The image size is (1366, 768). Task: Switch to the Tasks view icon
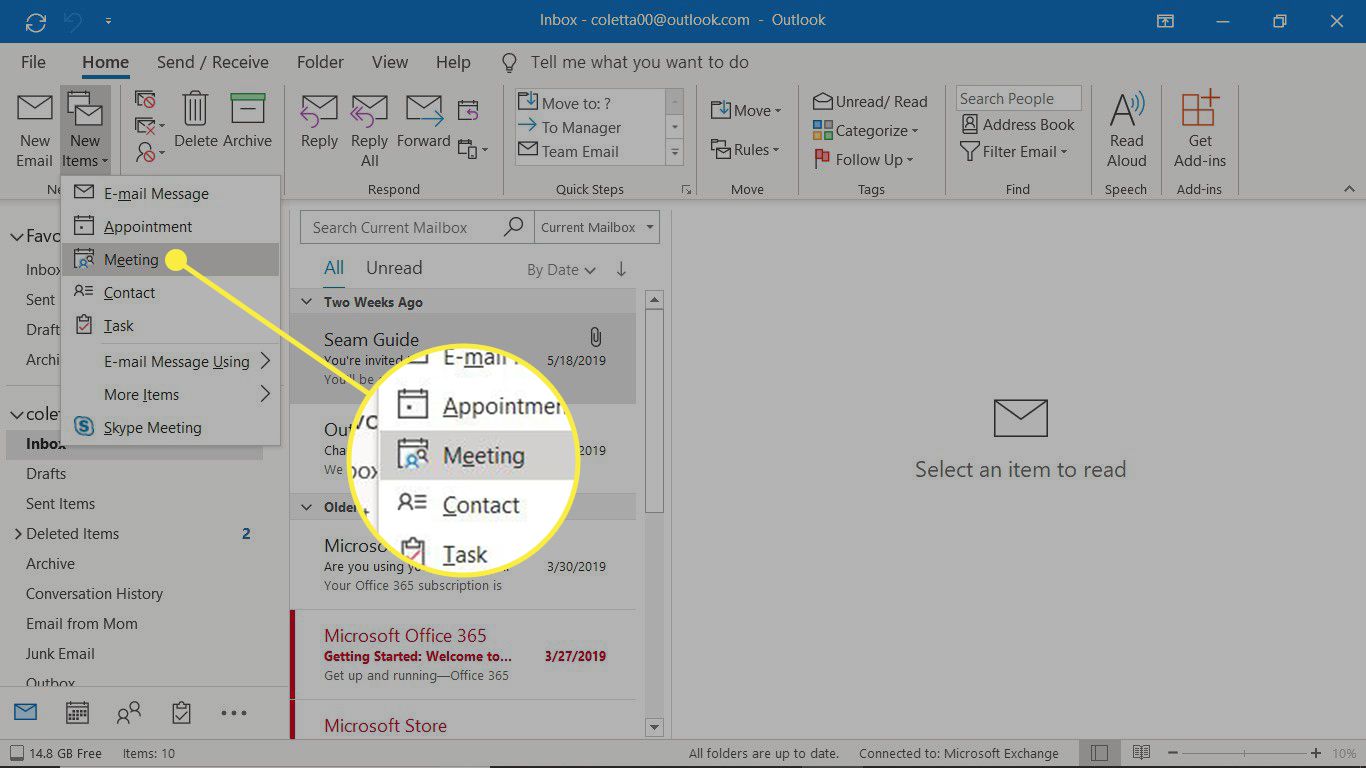point(181,713)
